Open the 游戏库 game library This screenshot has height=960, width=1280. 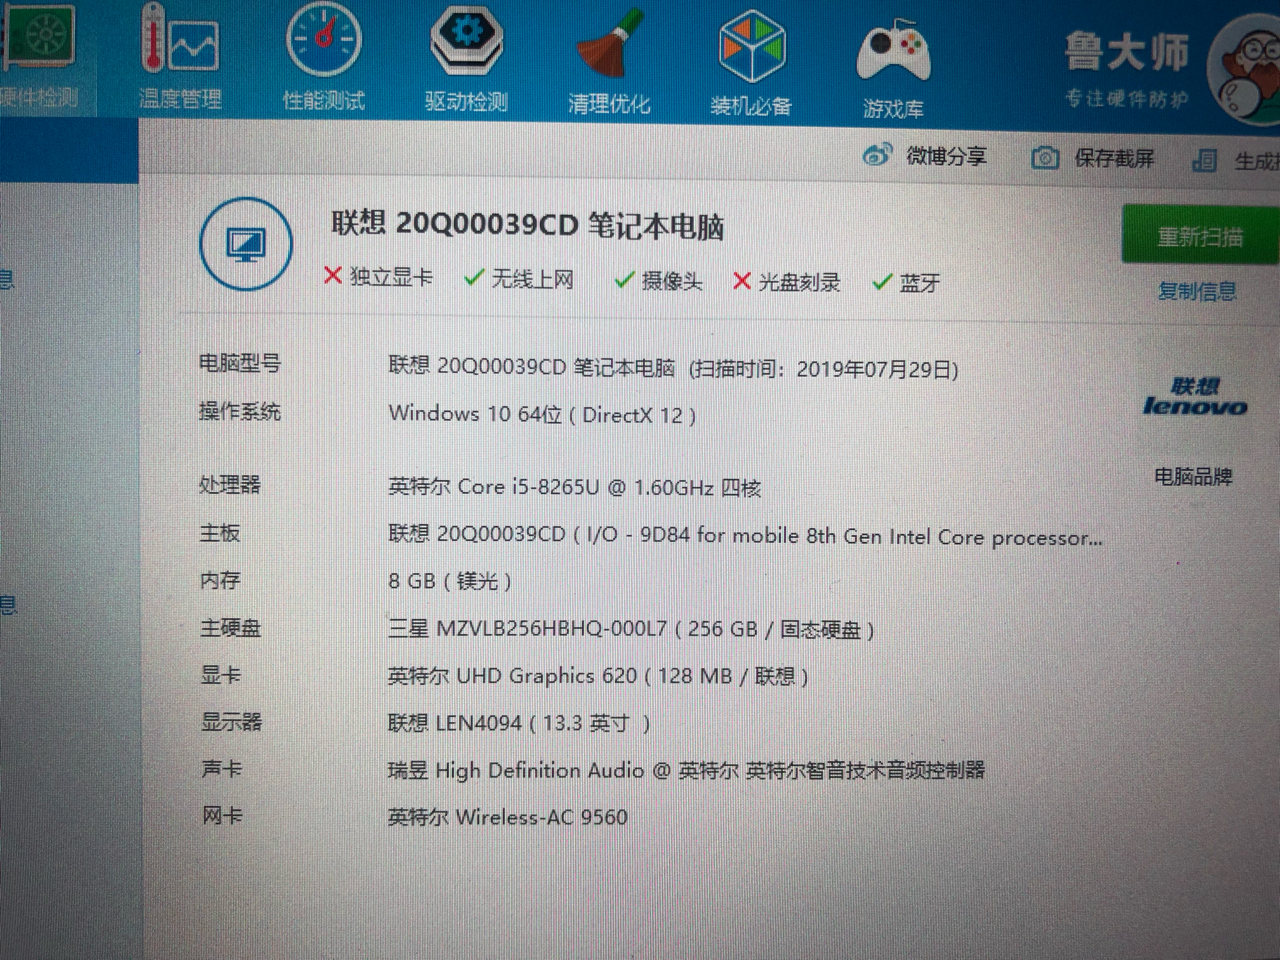coord(893,55)
